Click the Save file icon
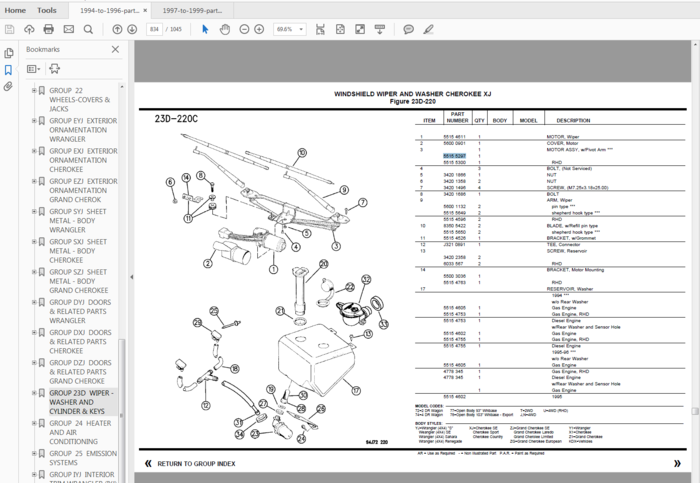This screenshot has width=700, height=483. click(x=9, y=29)
